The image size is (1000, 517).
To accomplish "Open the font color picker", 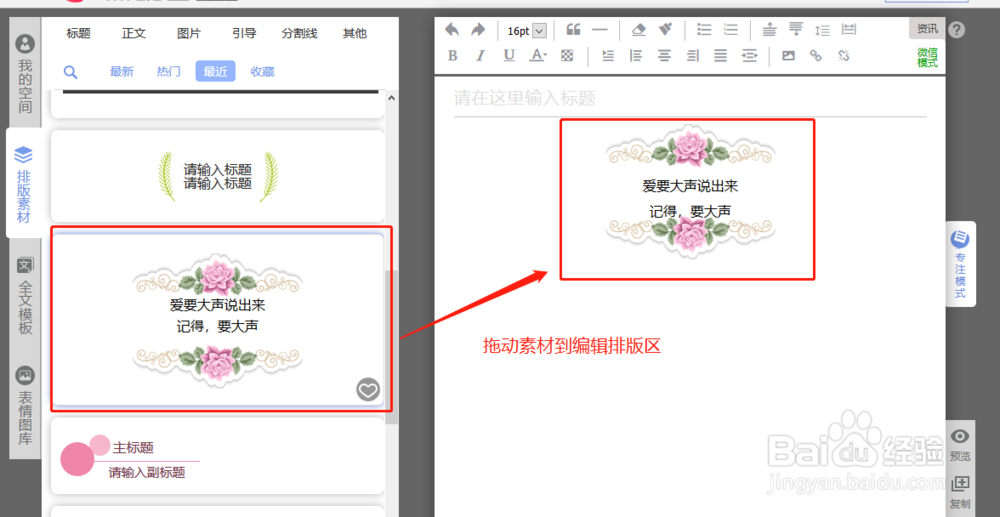I will (538, 55).
